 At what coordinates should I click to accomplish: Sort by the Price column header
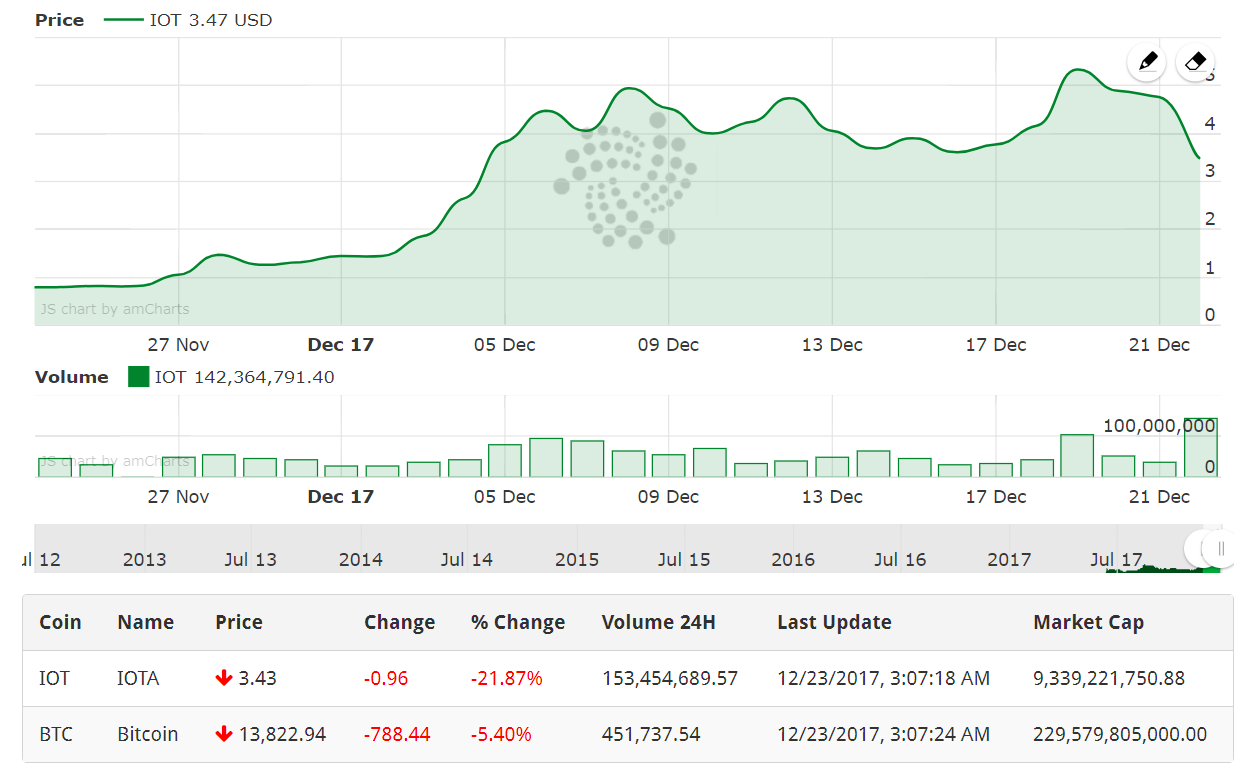click(x=239, y=622)
